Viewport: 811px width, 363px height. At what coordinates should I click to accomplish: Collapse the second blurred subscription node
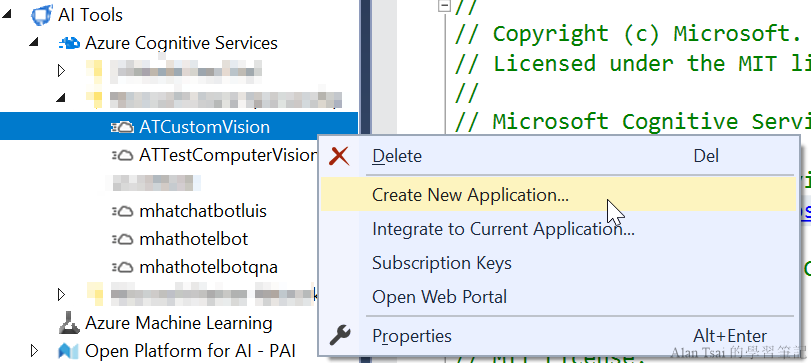coord(62,98)
